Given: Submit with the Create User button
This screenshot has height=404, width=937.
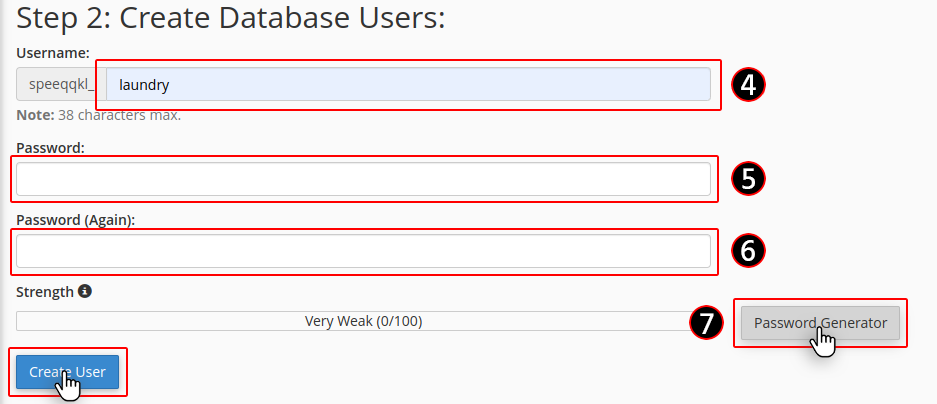Looking at the screenshot, I should point(68,372).
